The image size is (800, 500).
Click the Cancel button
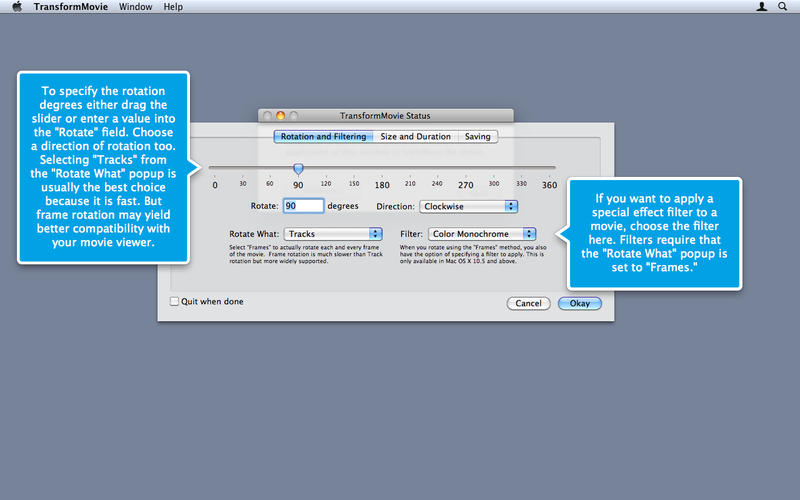(528, 303)
